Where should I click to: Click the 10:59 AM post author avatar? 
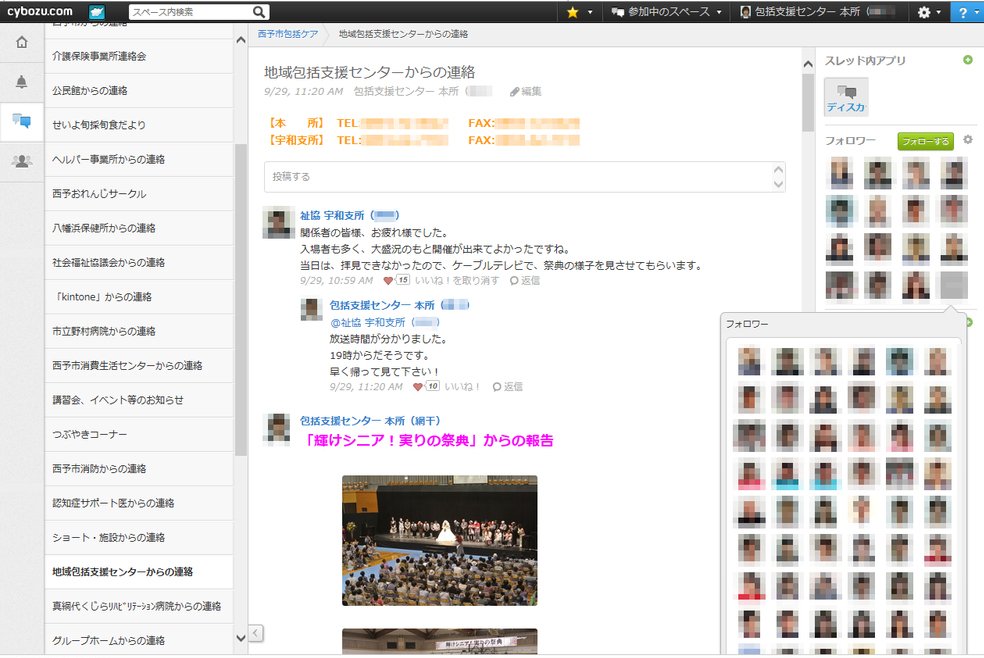[278, 223]
